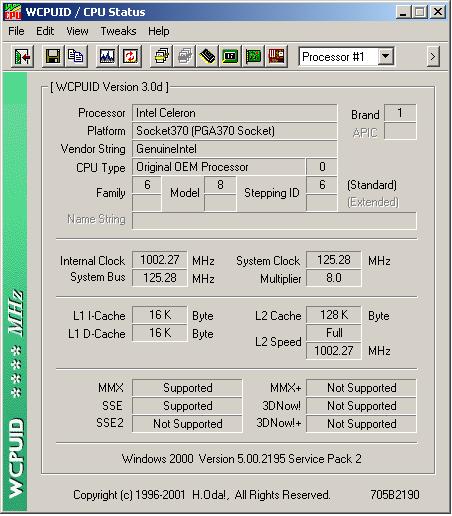Click the Internal Clock value field
This screenshot has width=452, height=516.
click(x=160, y=260)
